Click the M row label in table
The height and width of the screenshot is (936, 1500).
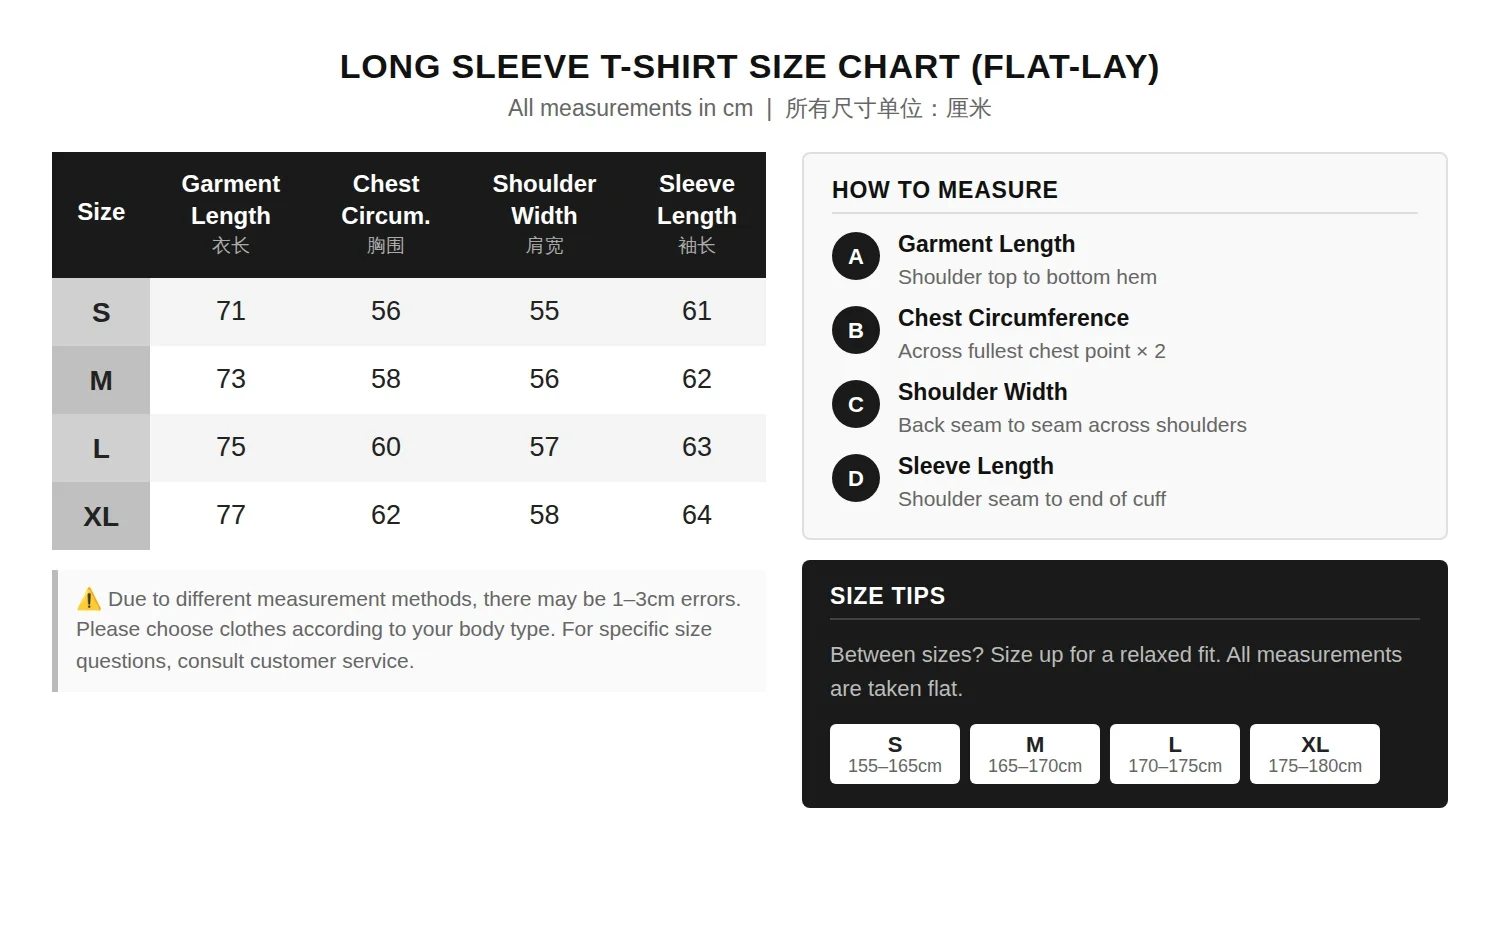tap(101, 380)
